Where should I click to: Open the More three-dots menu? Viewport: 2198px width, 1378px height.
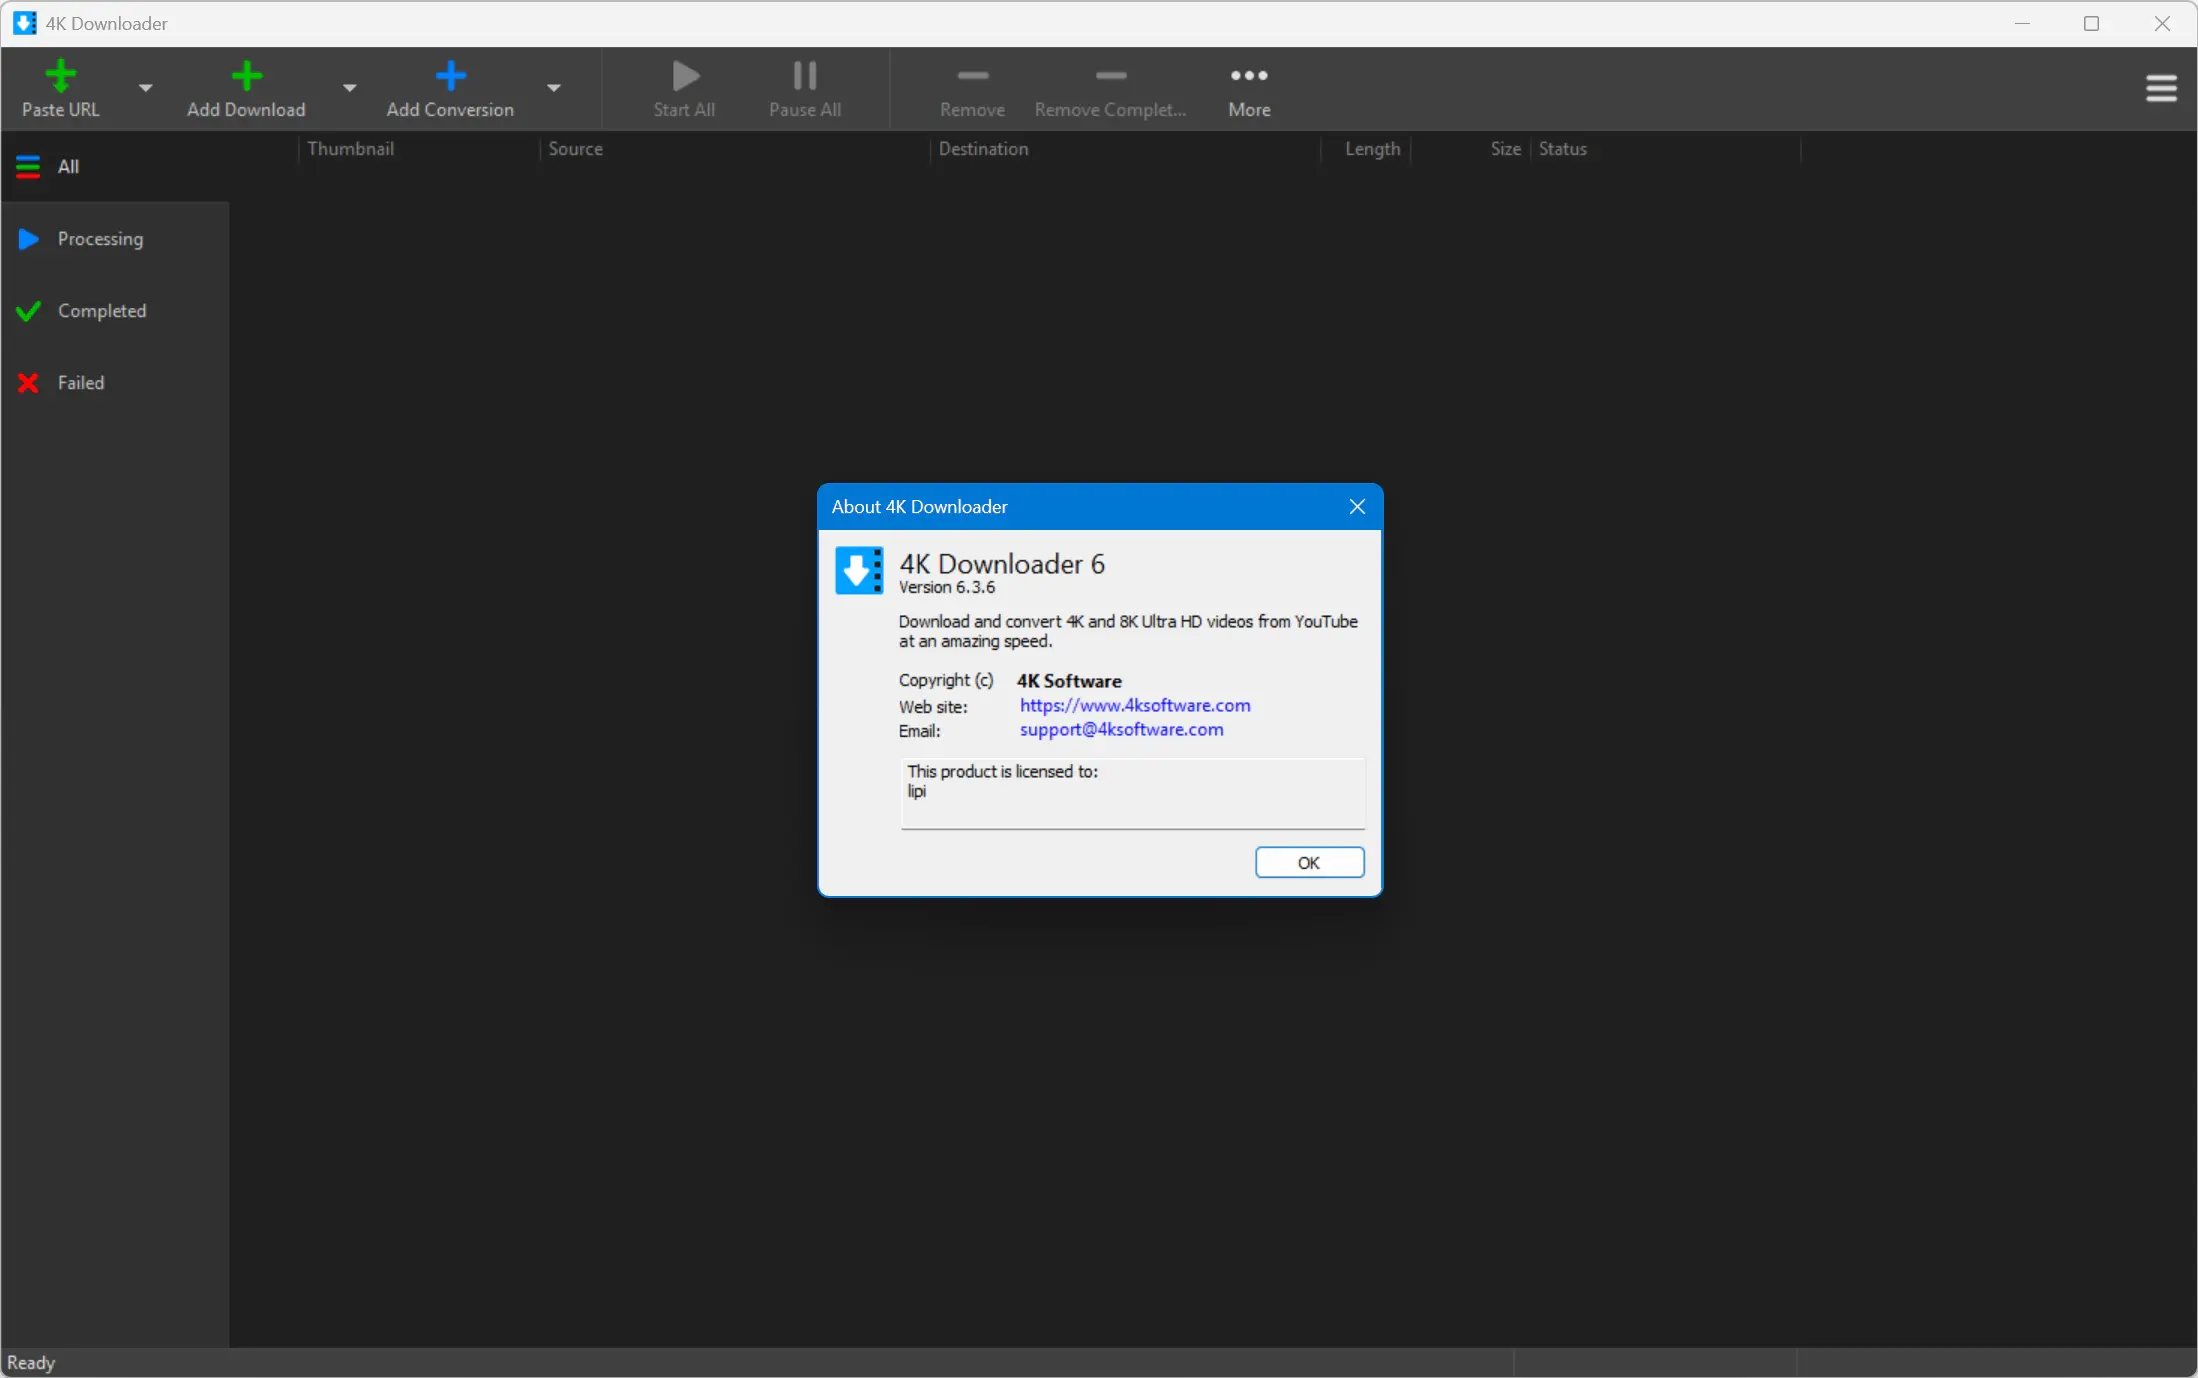point(1249,76)
